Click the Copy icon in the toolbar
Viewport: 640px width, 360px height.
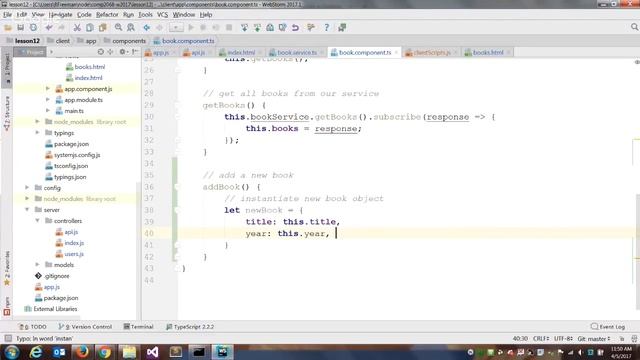tap(89, 27)
